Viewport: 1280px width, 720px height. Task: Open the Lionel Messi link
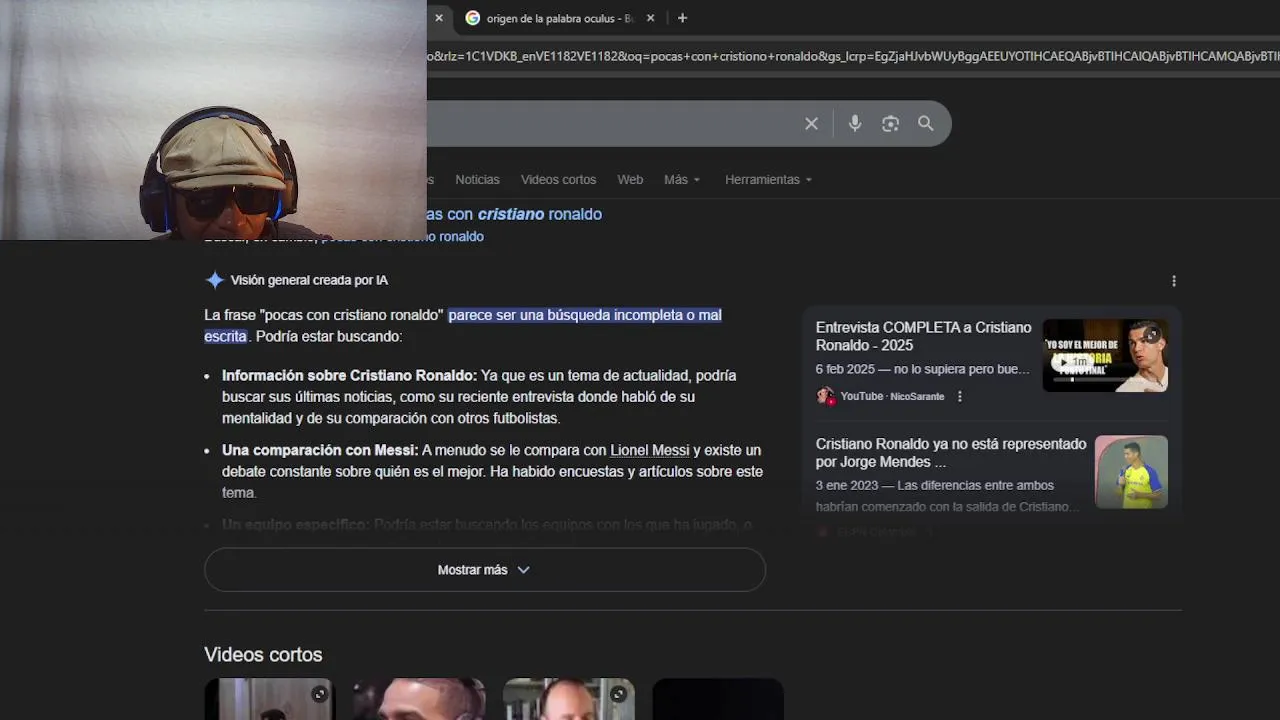click(x=650, y=451)
